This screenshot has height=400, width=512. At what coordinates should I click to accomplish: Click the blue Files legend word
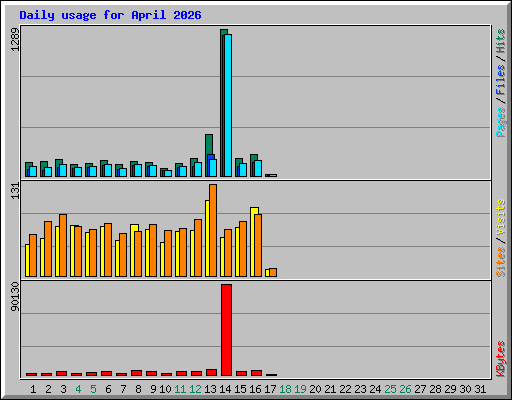pyautogui.click(x=501, y=79)
